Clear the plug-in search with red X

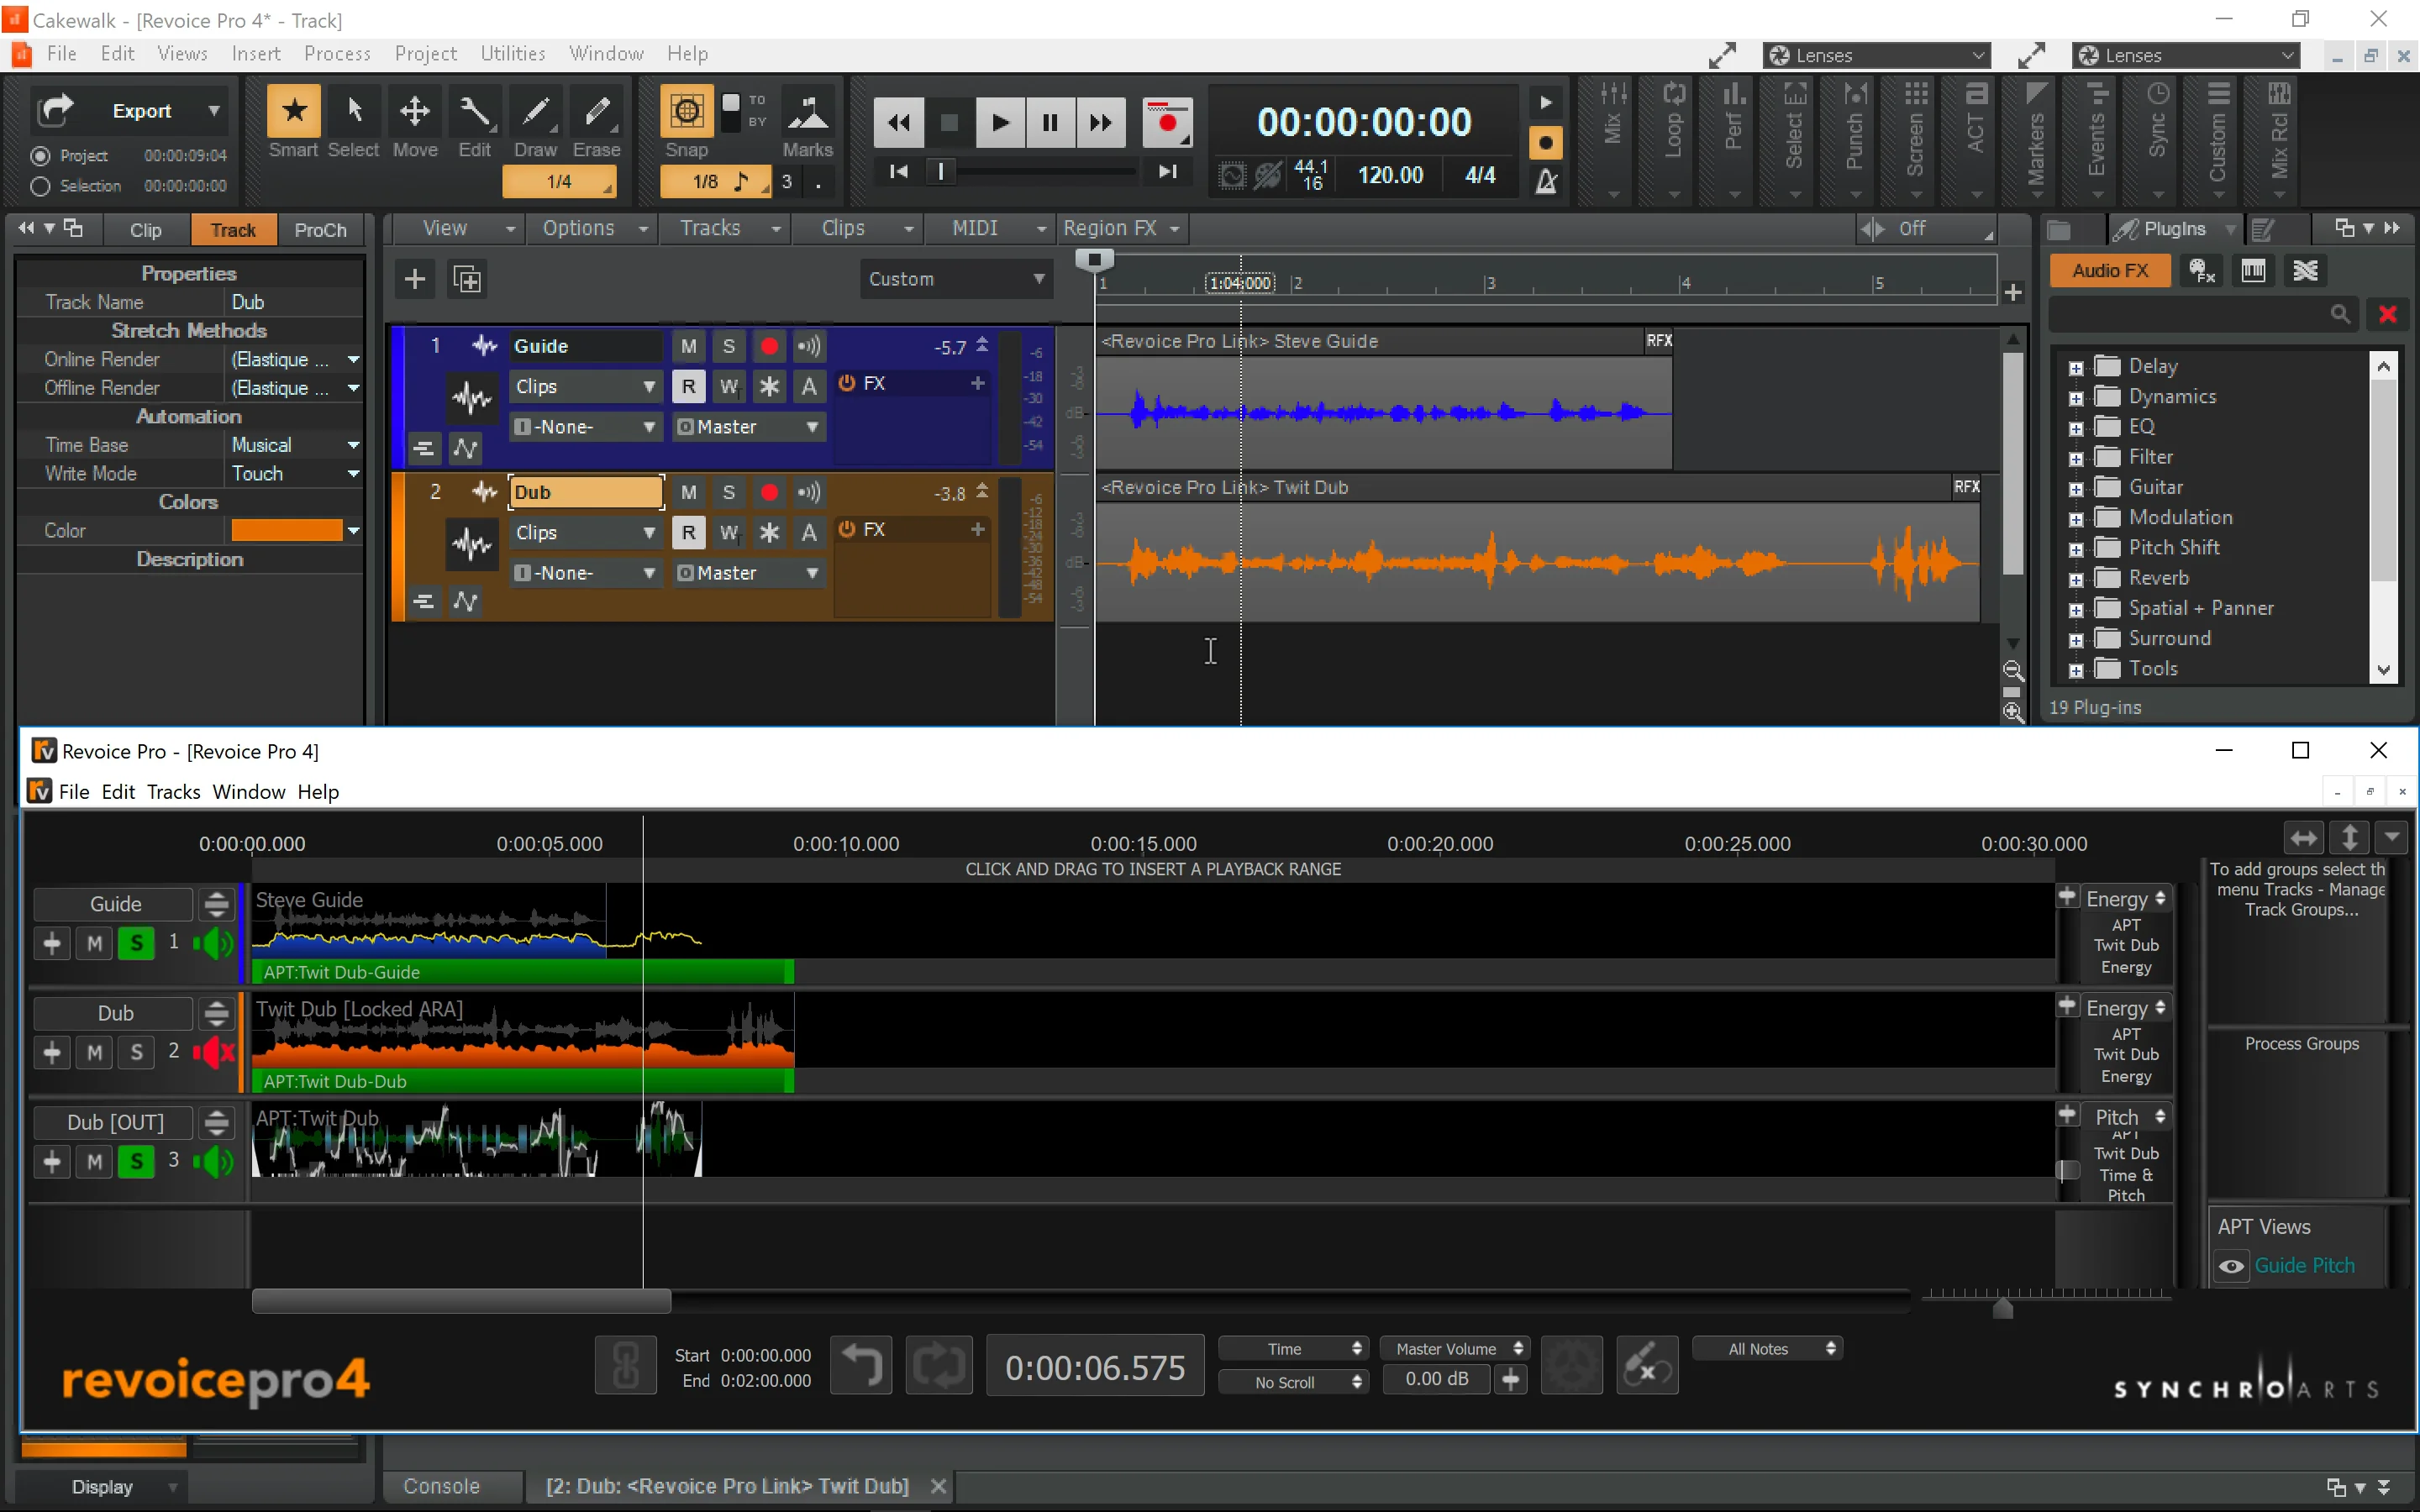point(2387,314)
